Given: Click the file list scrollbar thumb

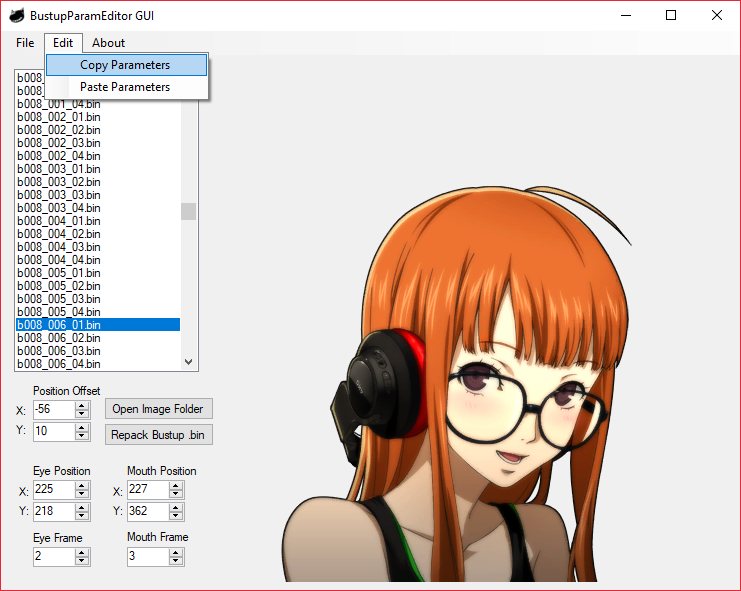Looking at the screenshot, I should point(189,211).
